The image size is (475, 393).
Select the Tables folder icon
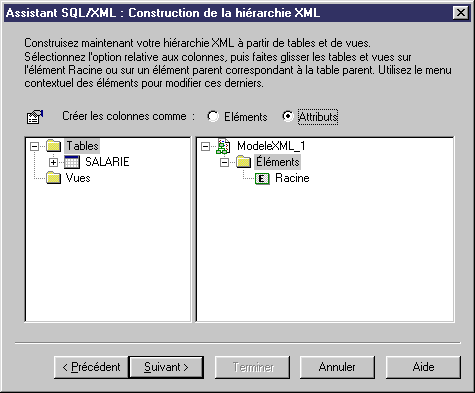(54, 146)
